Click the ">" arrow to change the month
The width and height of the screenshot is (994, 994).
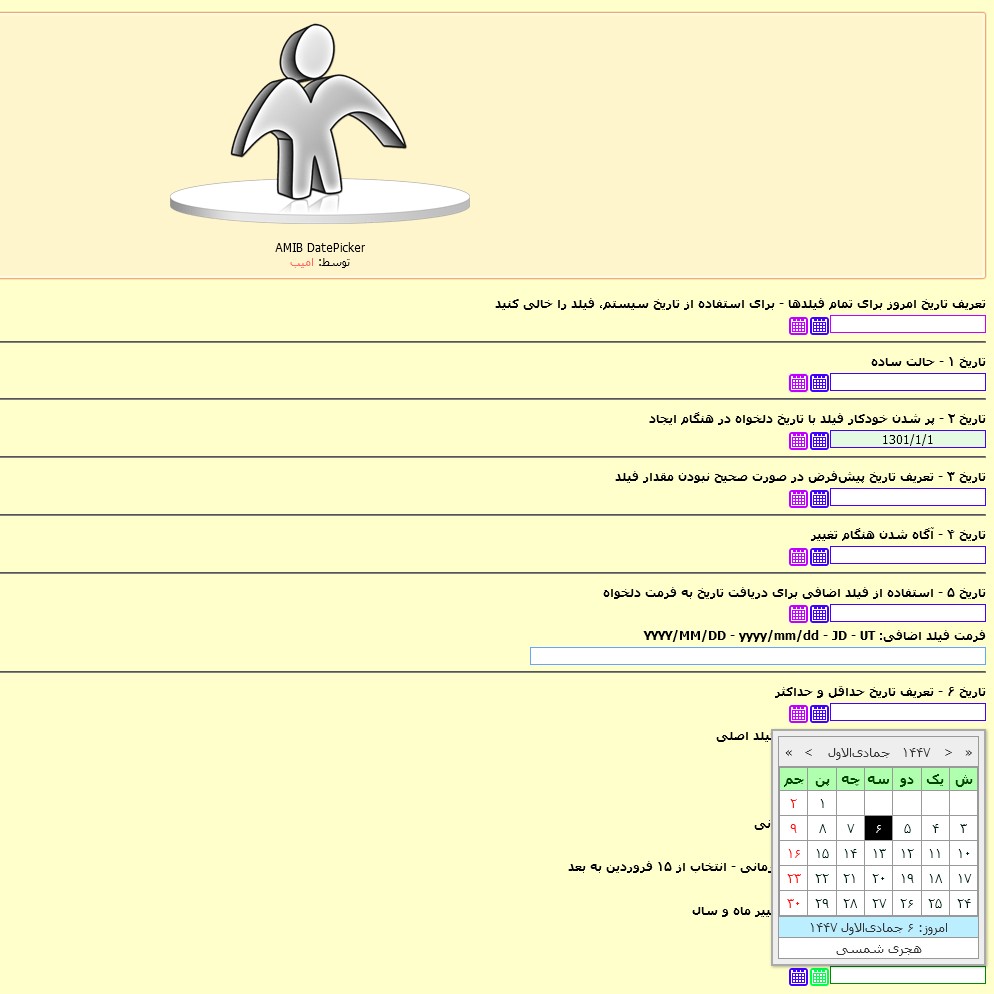[x=947, y=752]
